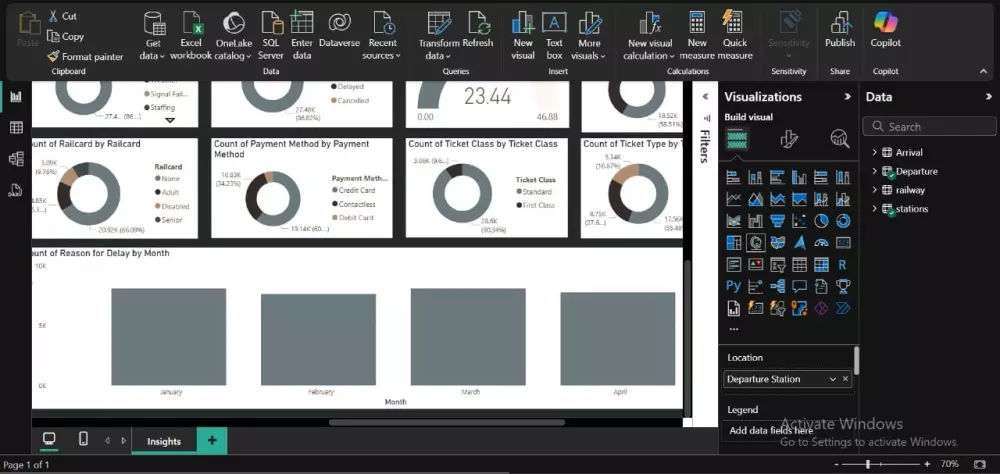Open DAX query view in left sidebar

click(16, 189)
